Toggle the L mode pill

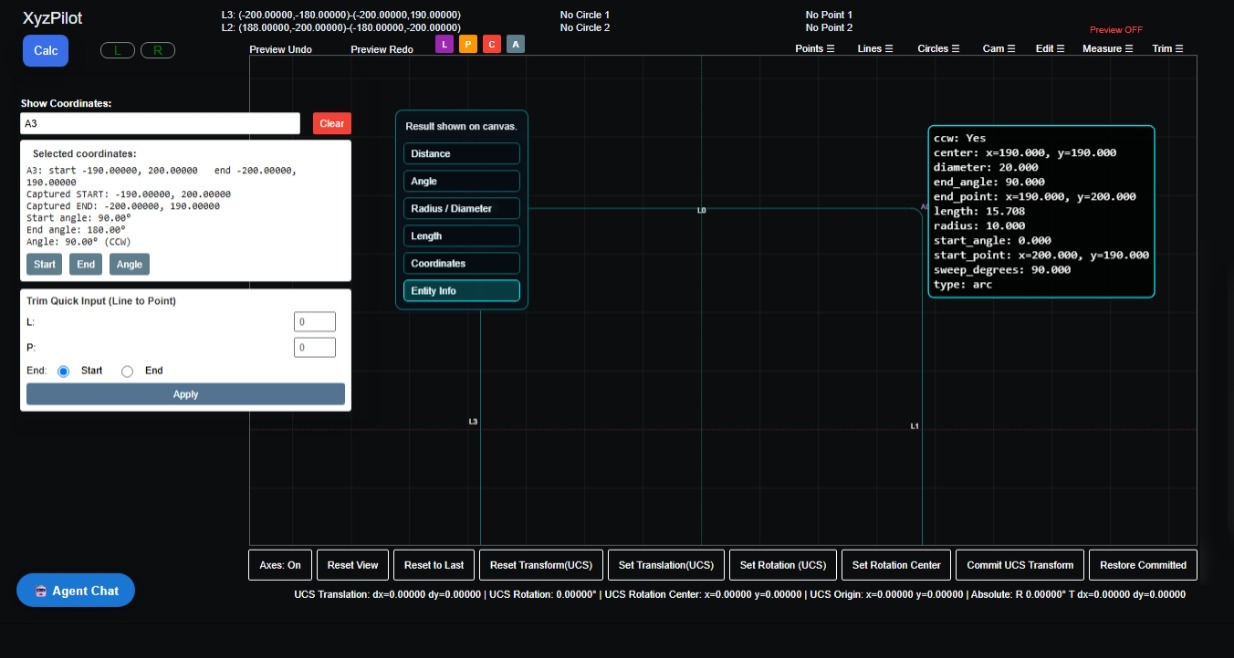tap(118, 50)
